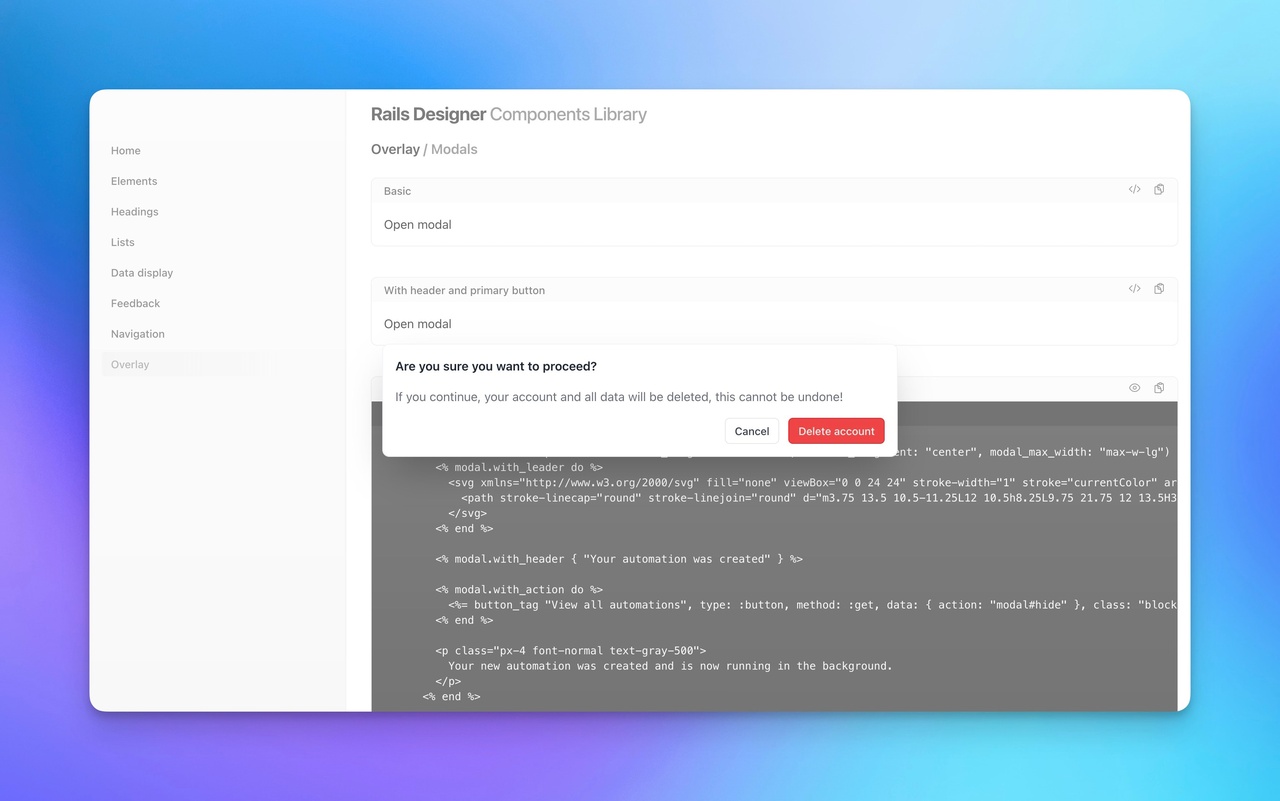Select the code toggle icon on the second example
The width and height of the screenshot is (1280, 801).
tap(1134, 288)
